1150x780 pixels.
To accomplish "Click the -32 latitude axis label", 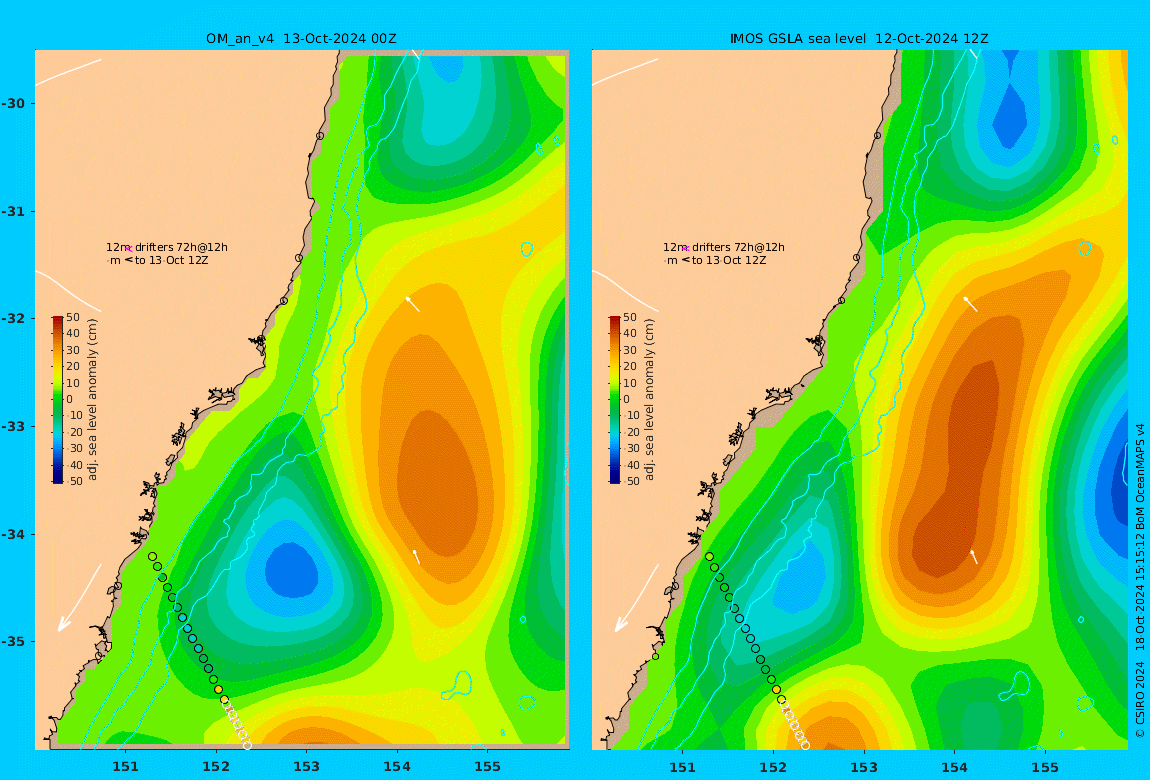I will [x=13, y=318].
